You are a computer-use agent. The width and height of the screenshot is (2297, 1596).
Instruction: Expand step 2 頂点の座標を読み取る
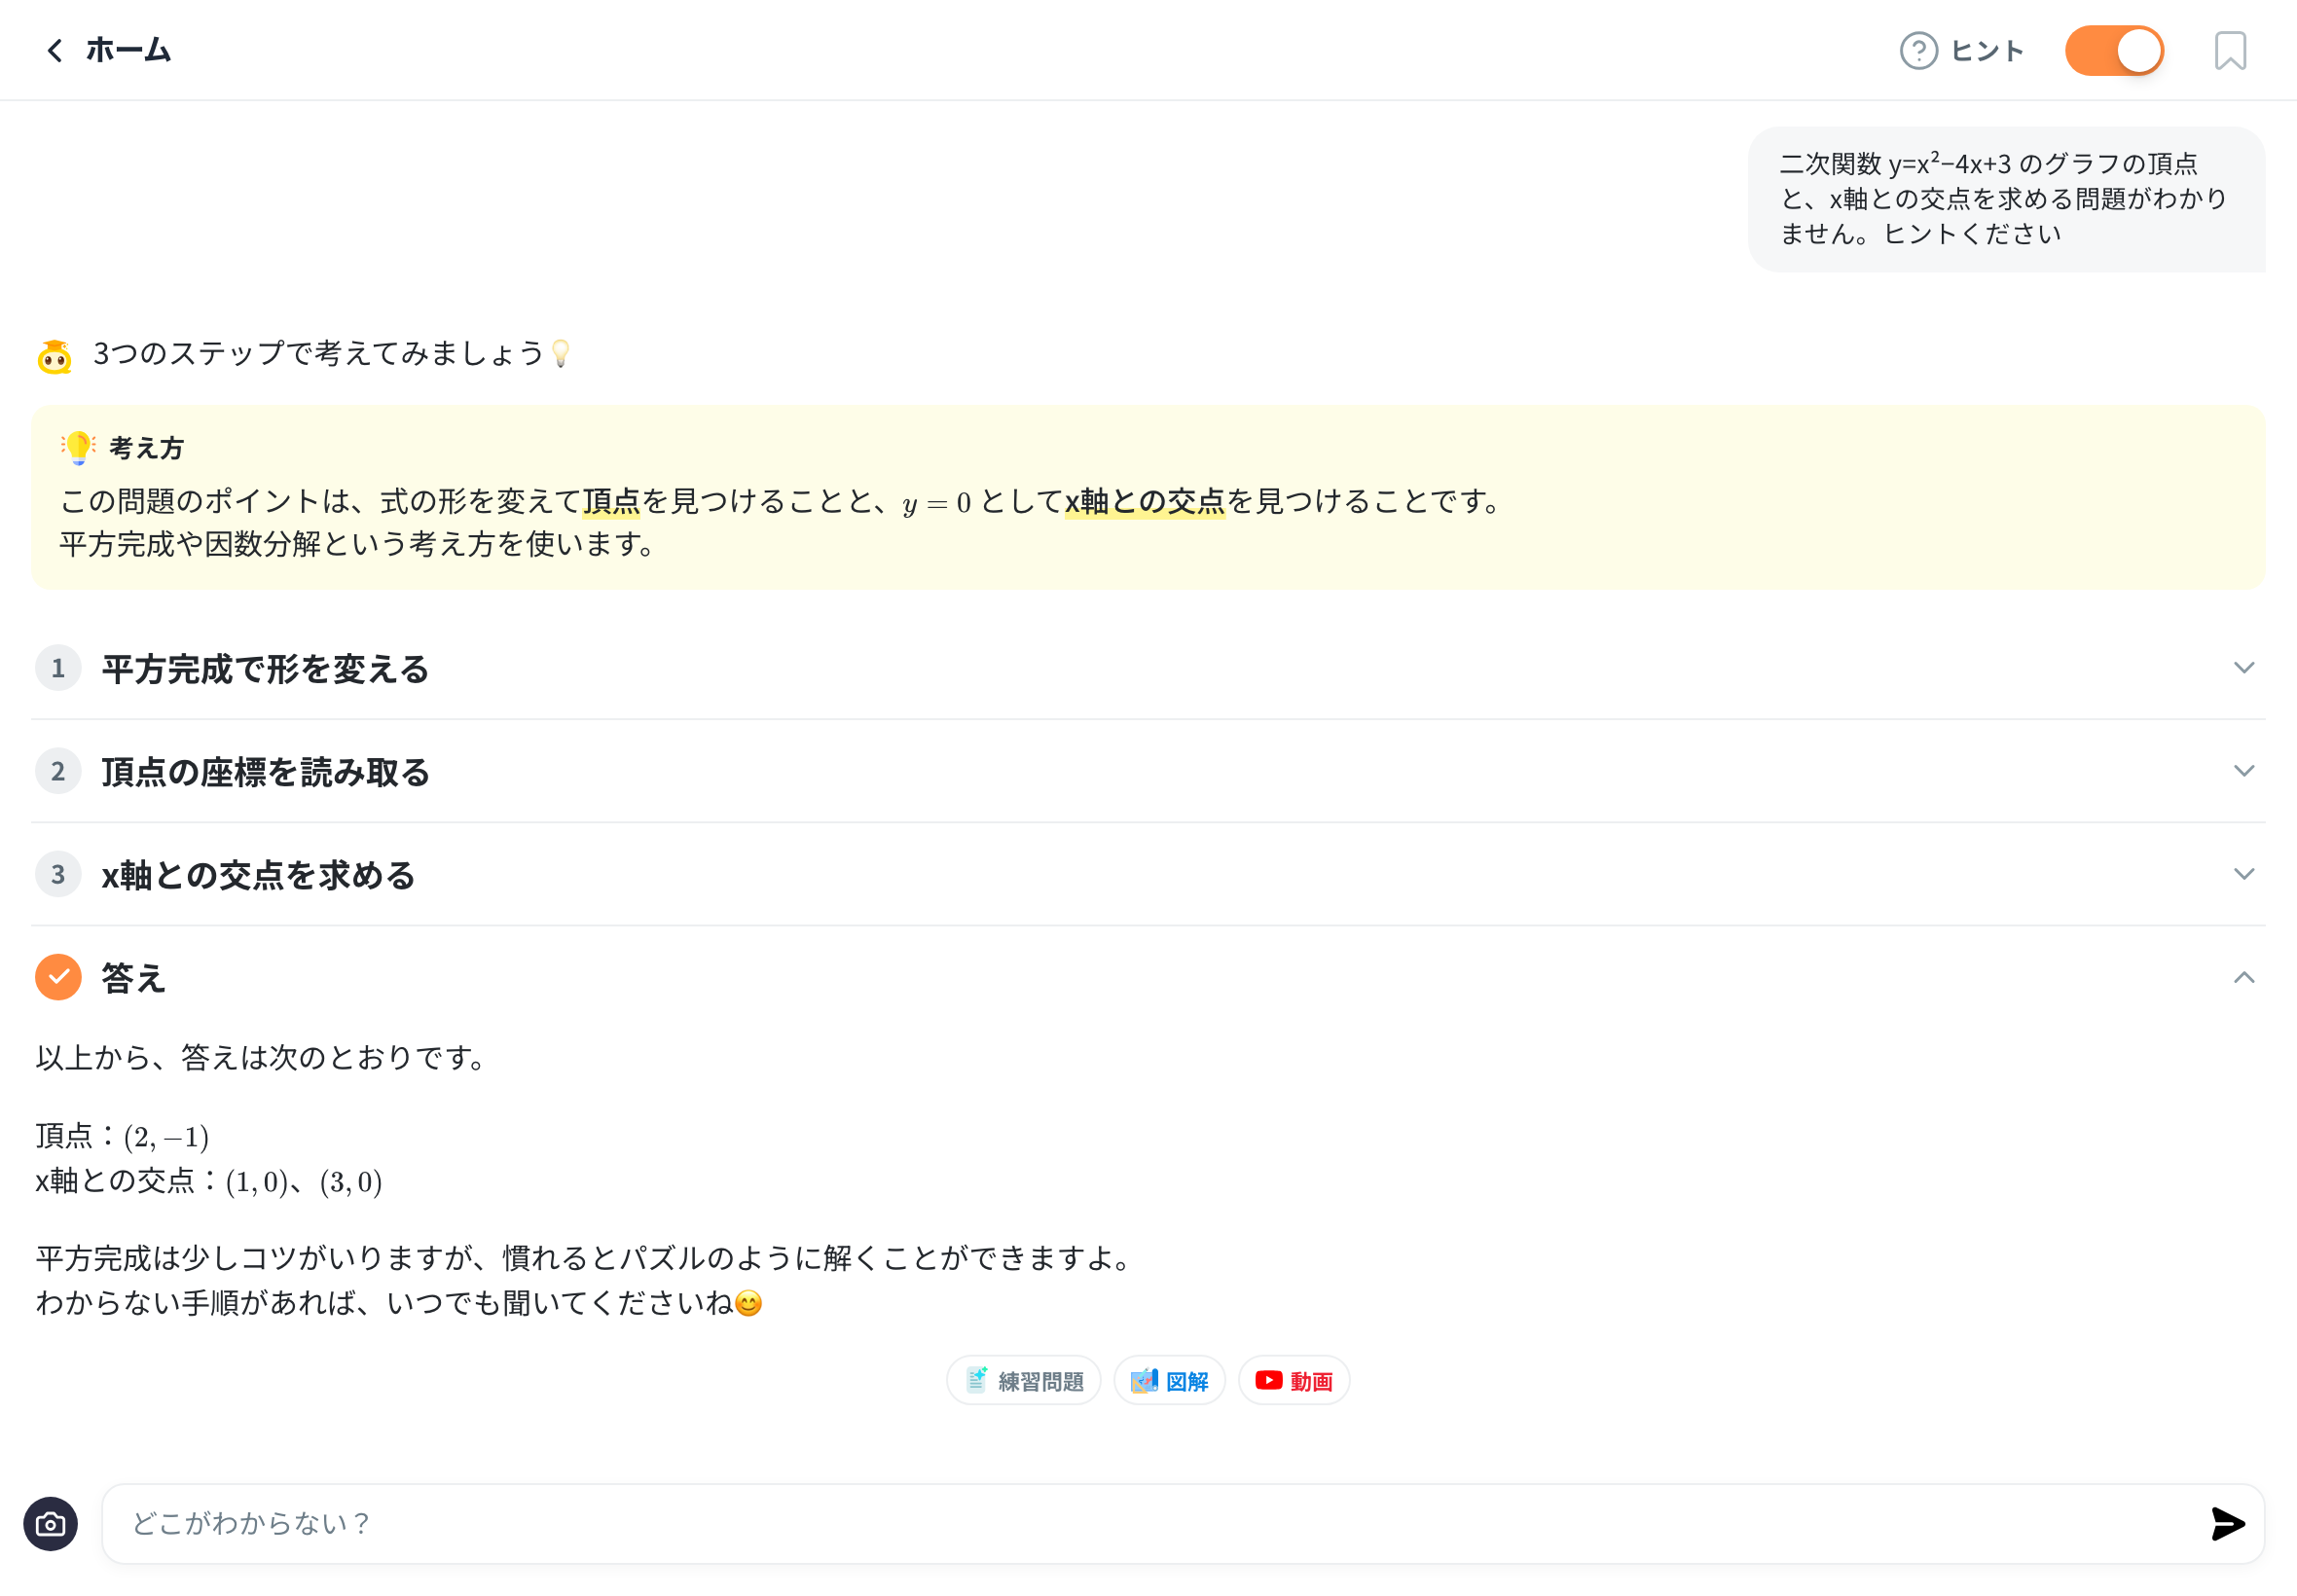point(1148,771)
